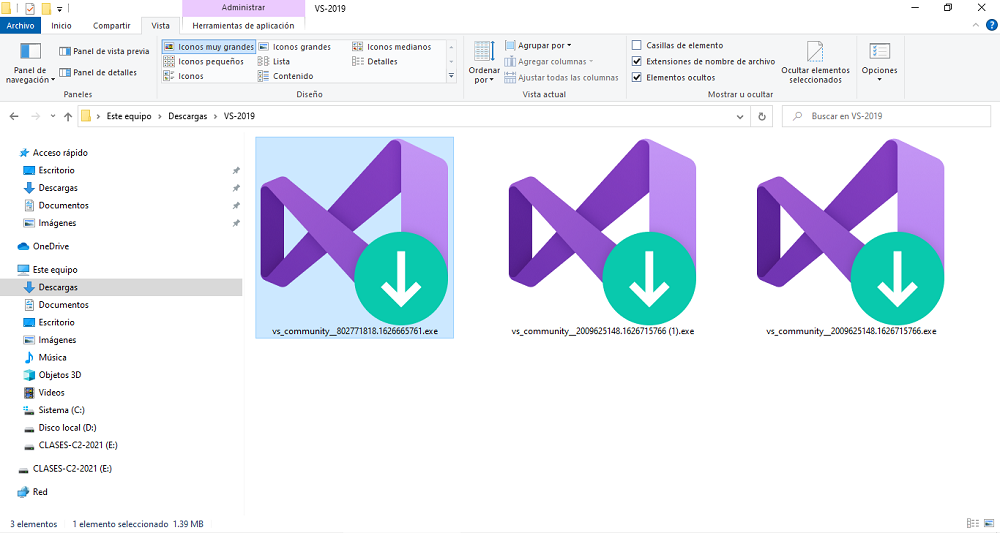
Task: Enable Casillas de elemento checkbox
Action: pyautogui.click(x=636, y=45)
